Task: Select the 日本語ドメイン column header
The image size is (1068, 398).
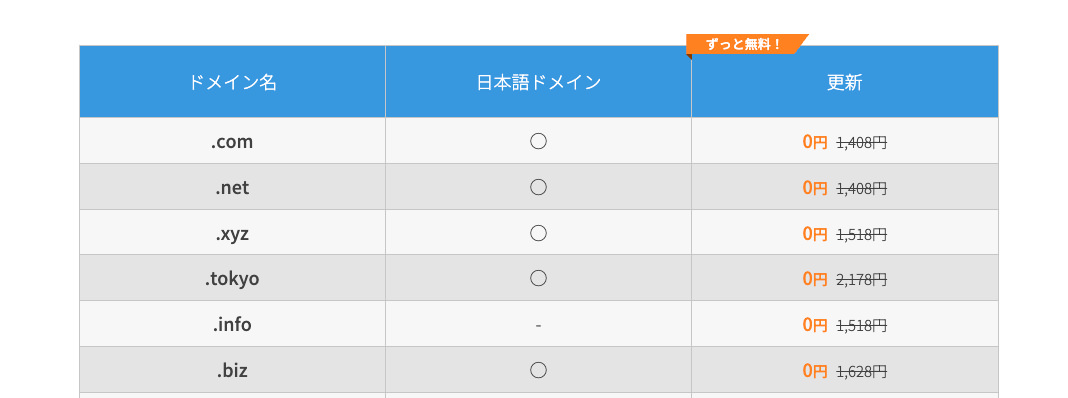Action: pyautogui.click(x=538, y=82)
